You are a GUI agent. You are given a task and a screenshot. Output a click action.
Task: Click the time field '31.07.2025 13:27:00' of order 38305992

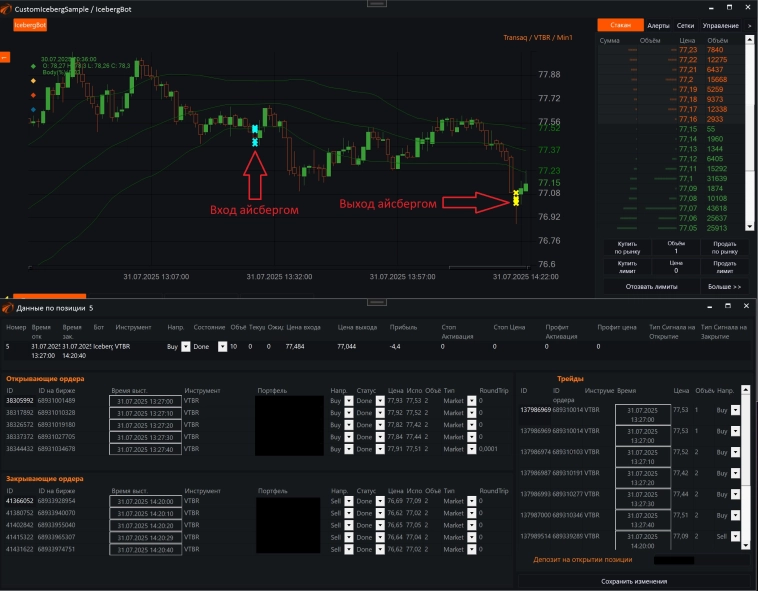point(145,401)
